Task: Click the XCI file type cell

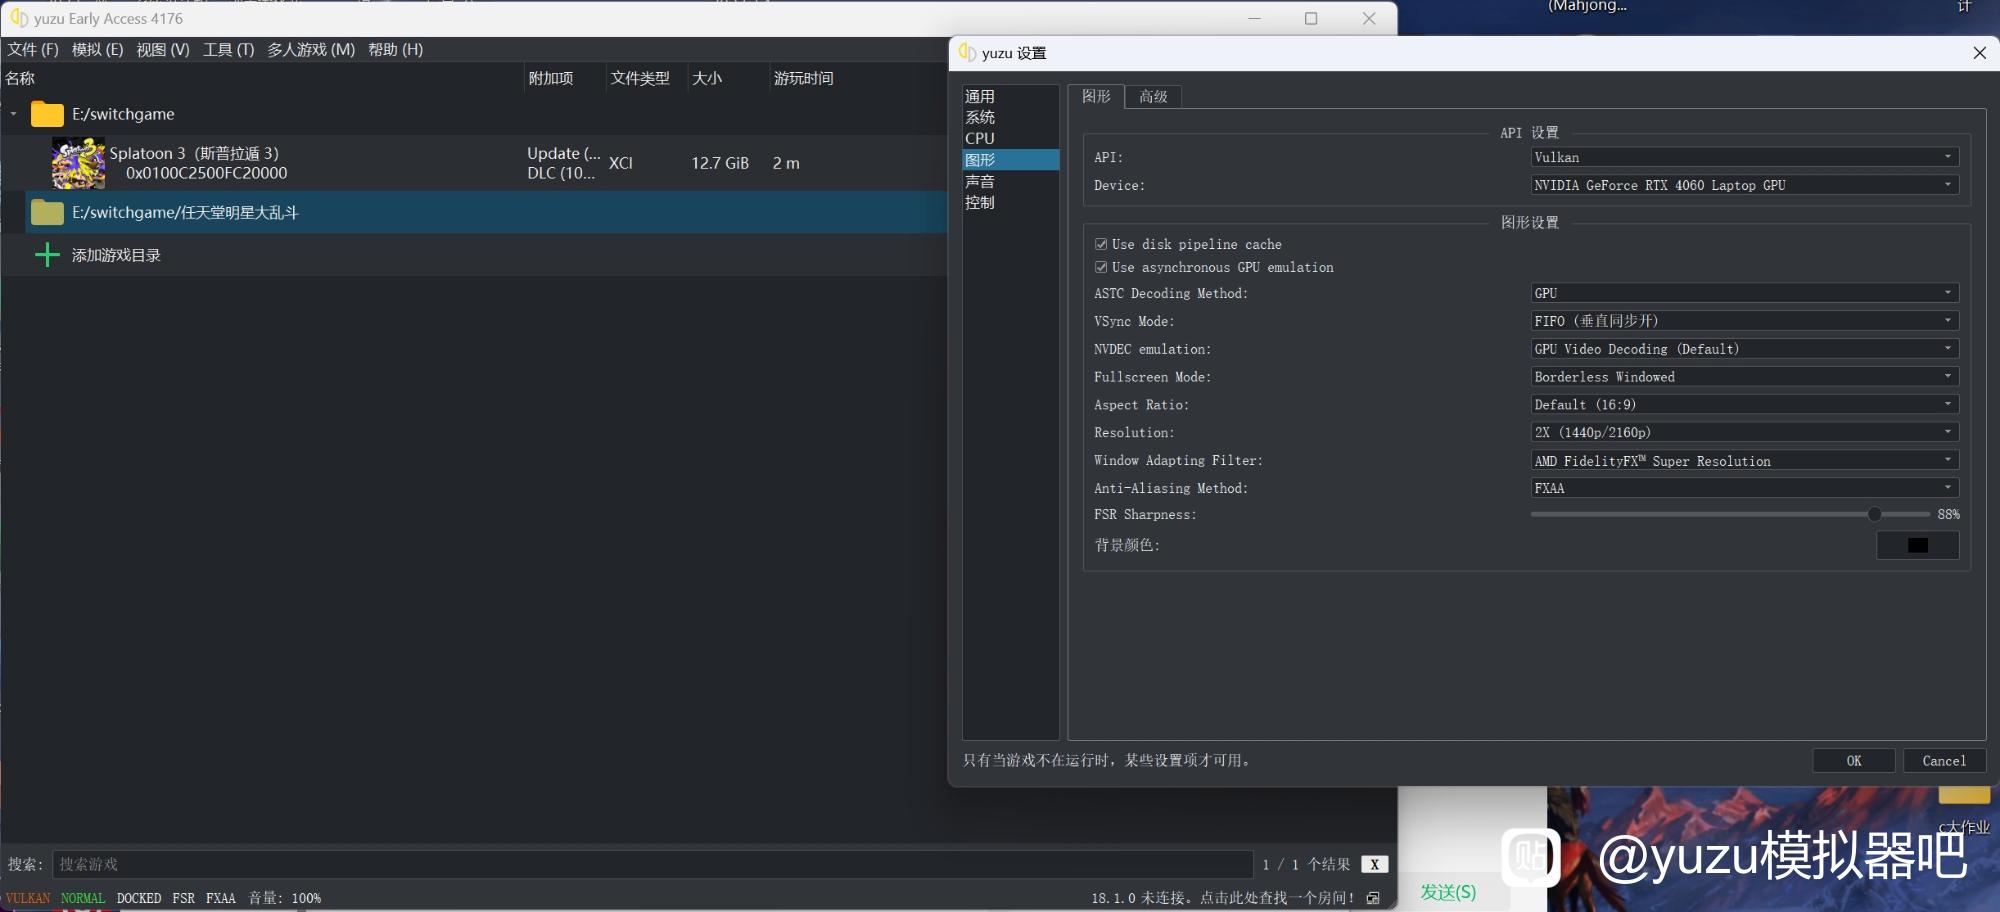Action: pos(621,163)
